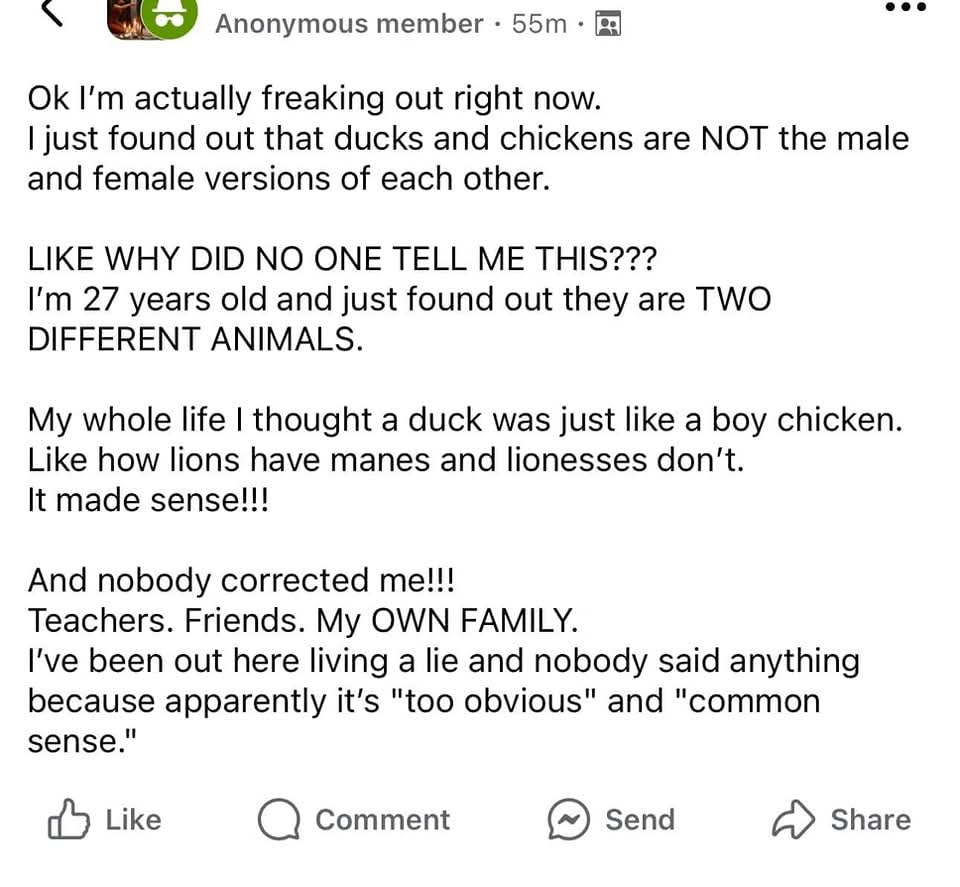Screen dimensions: 960x887
Task: Tap the Share text label
Action: pyautogui.click(x=870, y=820)
